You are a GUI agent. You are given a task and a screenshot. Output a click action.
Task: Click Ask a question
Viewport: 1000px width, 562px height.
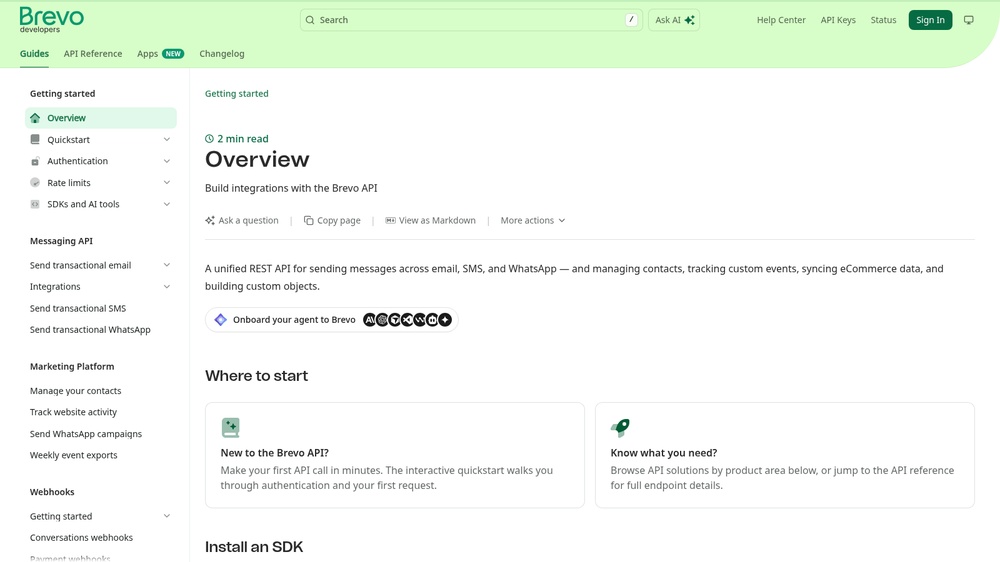point(242,220)
